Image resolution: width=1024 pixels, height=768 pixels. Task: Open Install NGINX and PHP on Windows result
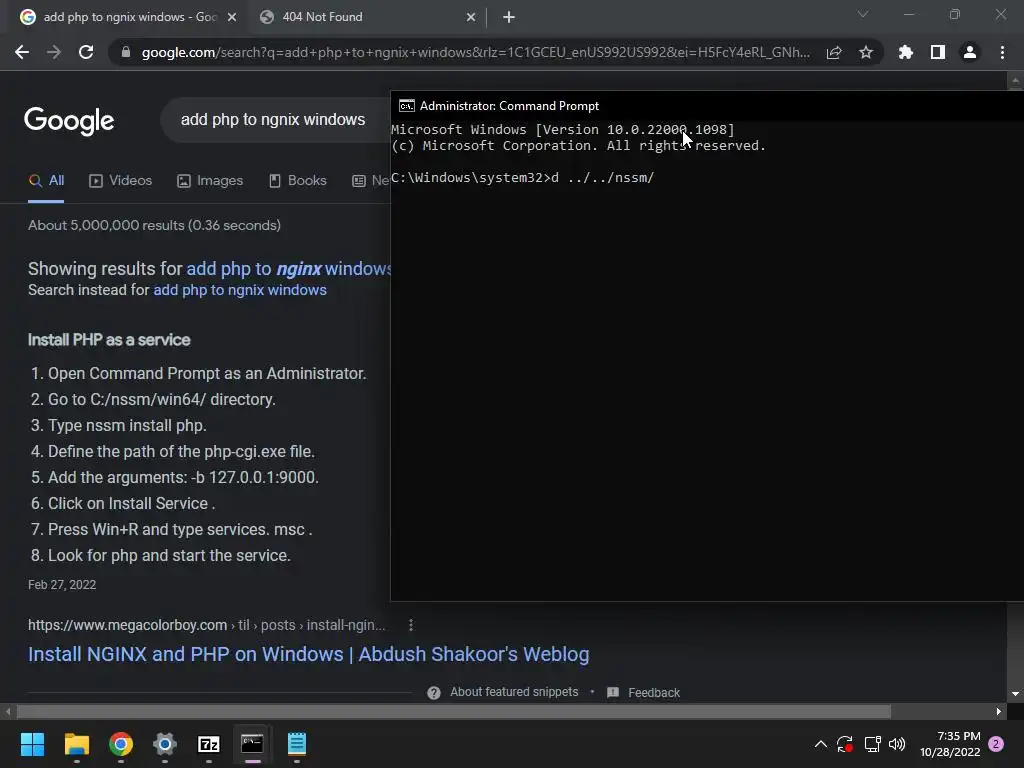[x=309, y=654]
